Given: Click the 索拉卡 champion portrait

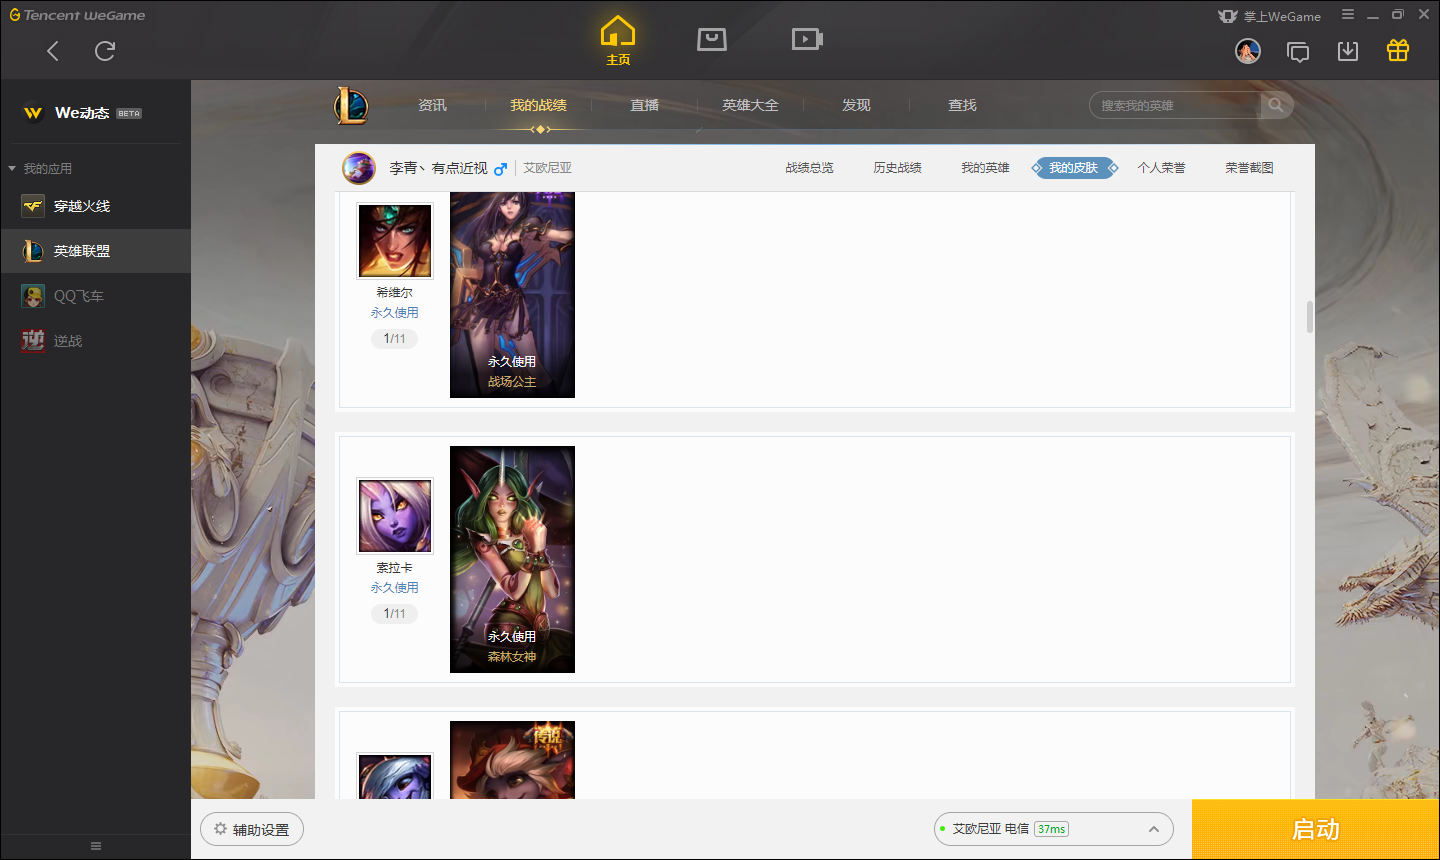Looking at the screenshot, I should tap(395, 516).
